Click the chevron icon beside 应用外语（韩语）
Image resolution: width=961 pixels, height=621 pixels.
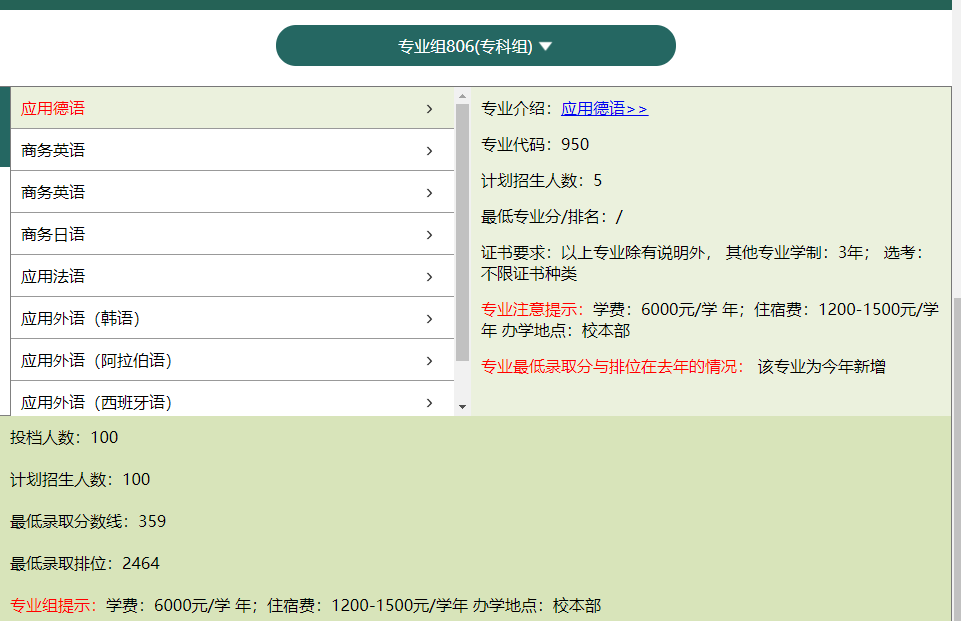(x=428, y=318)
